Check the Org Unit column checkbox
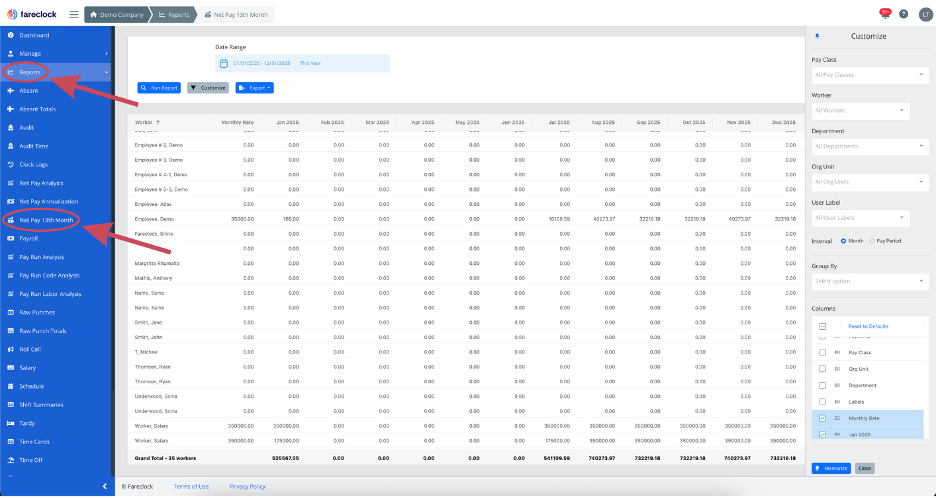 [x=823, y=369]
